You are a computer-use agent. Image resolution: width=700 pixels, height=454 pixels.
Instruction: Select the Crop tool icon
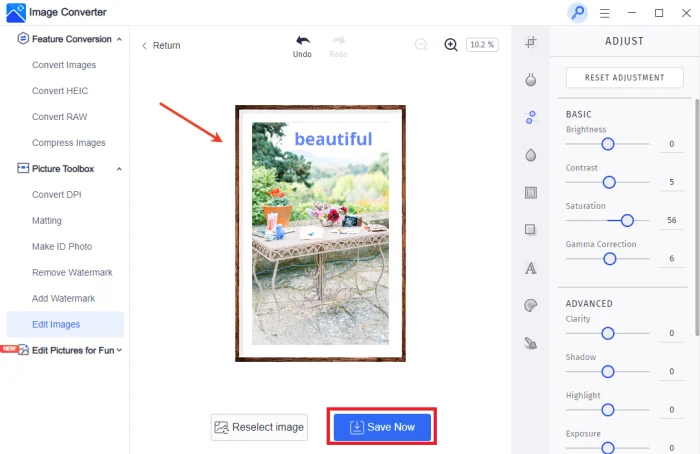531,42
